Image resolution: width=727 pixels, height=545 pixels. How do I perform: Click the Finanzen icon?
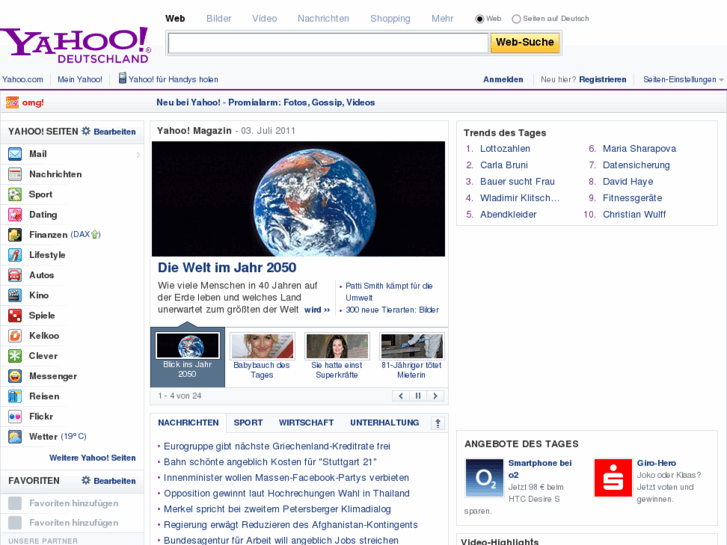[15, 235]
